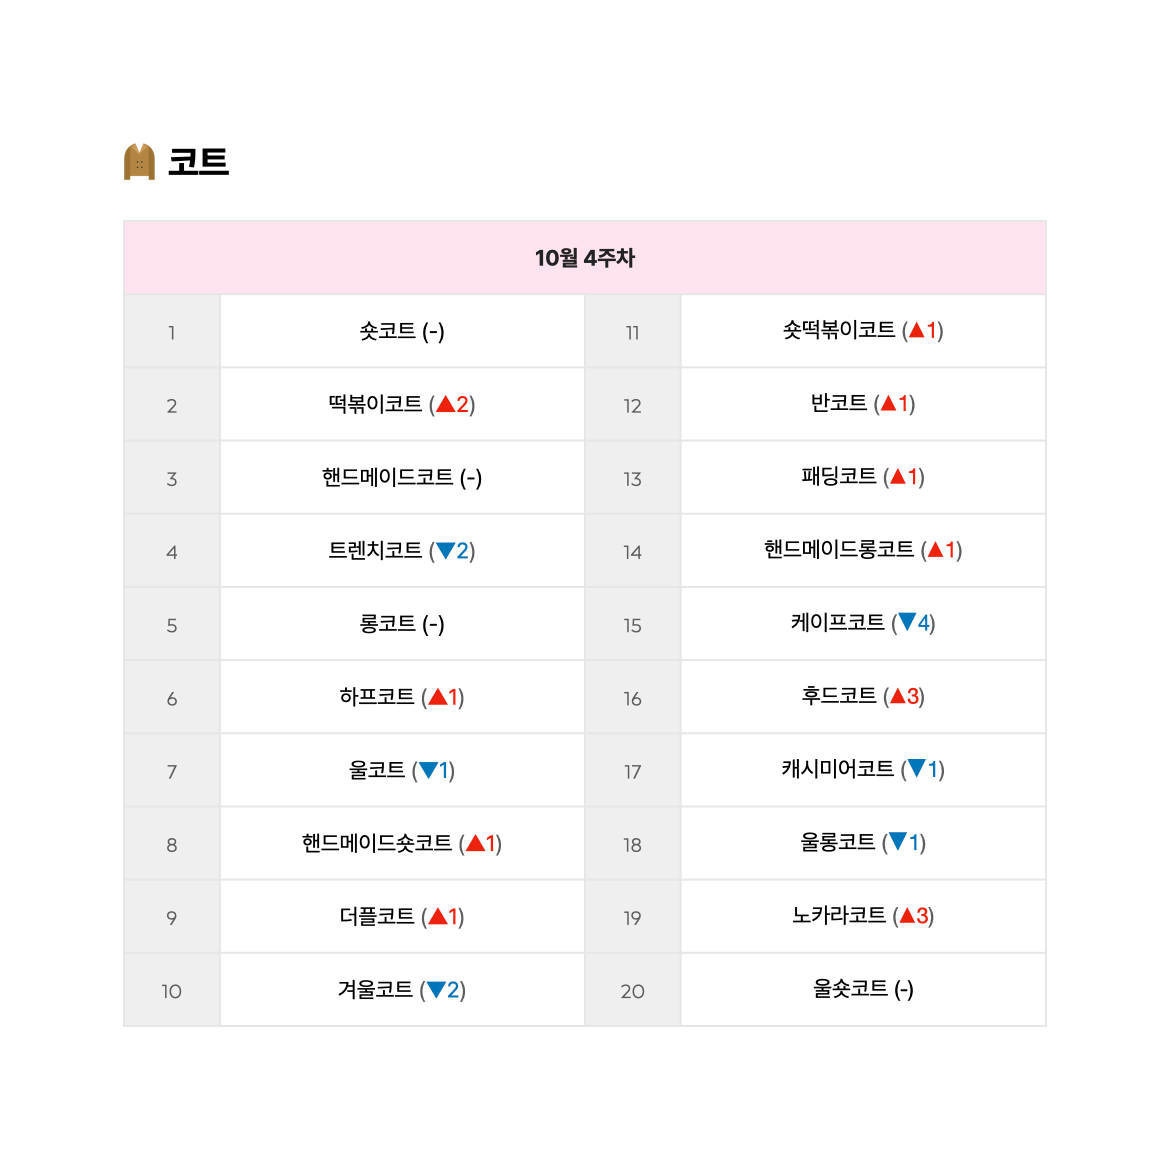Viewport: 1170px width, 1170px height.
Task: Select the 핸드메이드롱코트 keyword
Action: coord(839,549)
